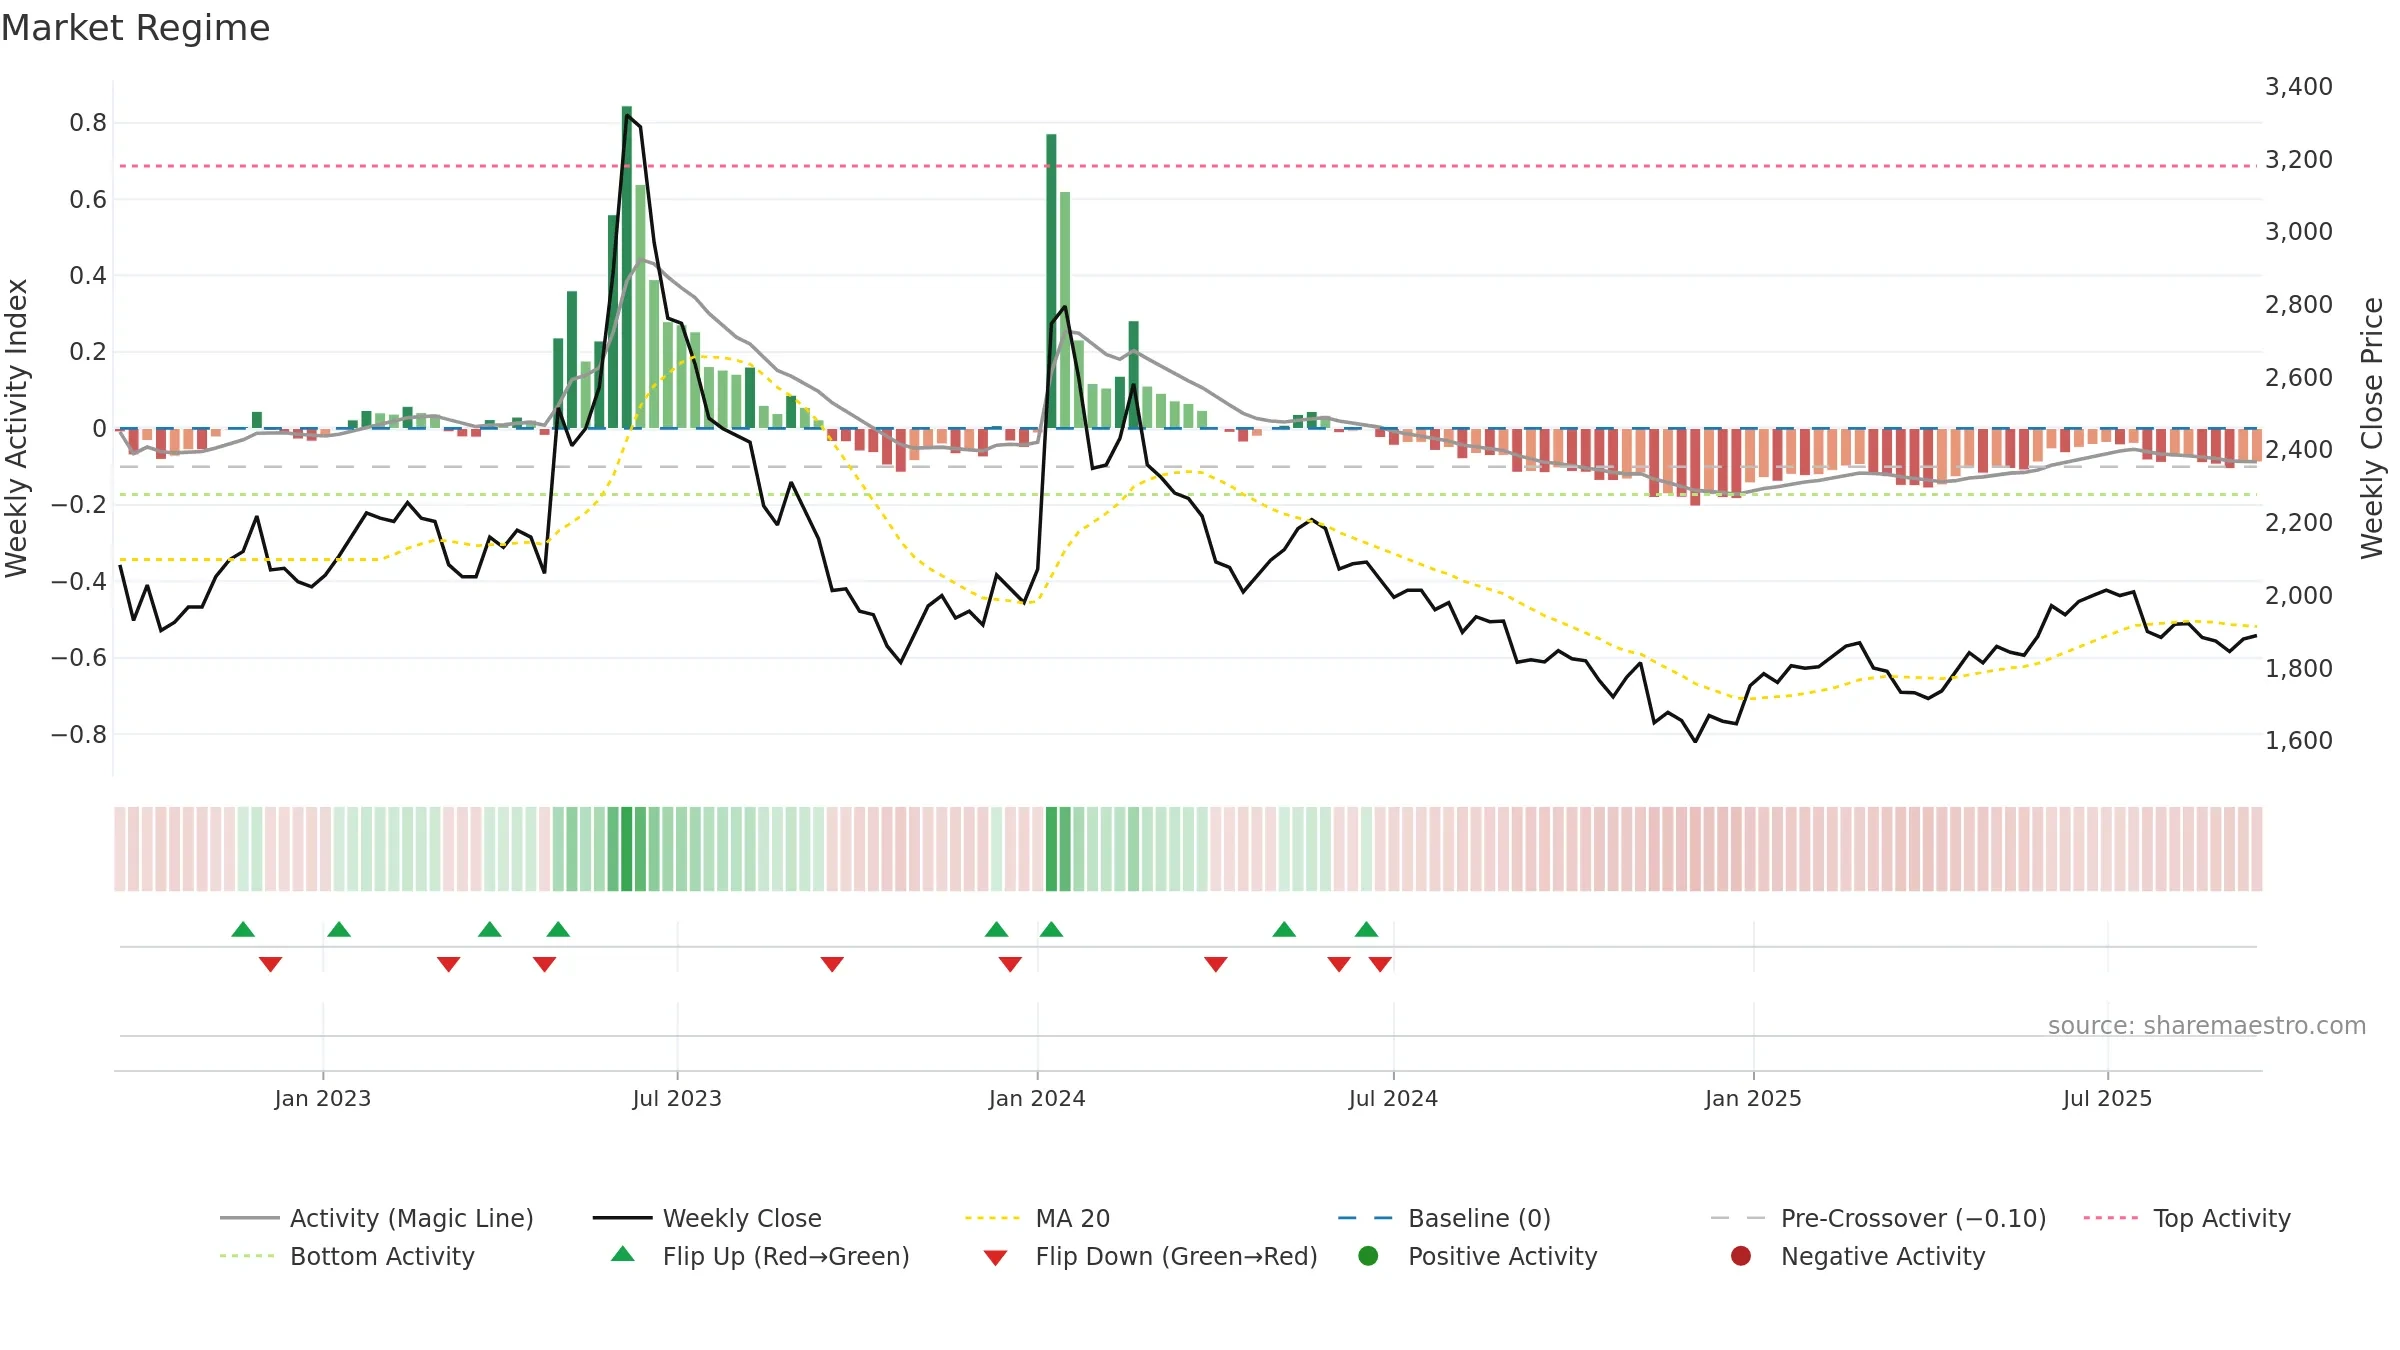Viewport: 2400px width, 1350px height.
Task: Click the darkest green regime strip cell before Jul 2023
Action: [627, 849]
